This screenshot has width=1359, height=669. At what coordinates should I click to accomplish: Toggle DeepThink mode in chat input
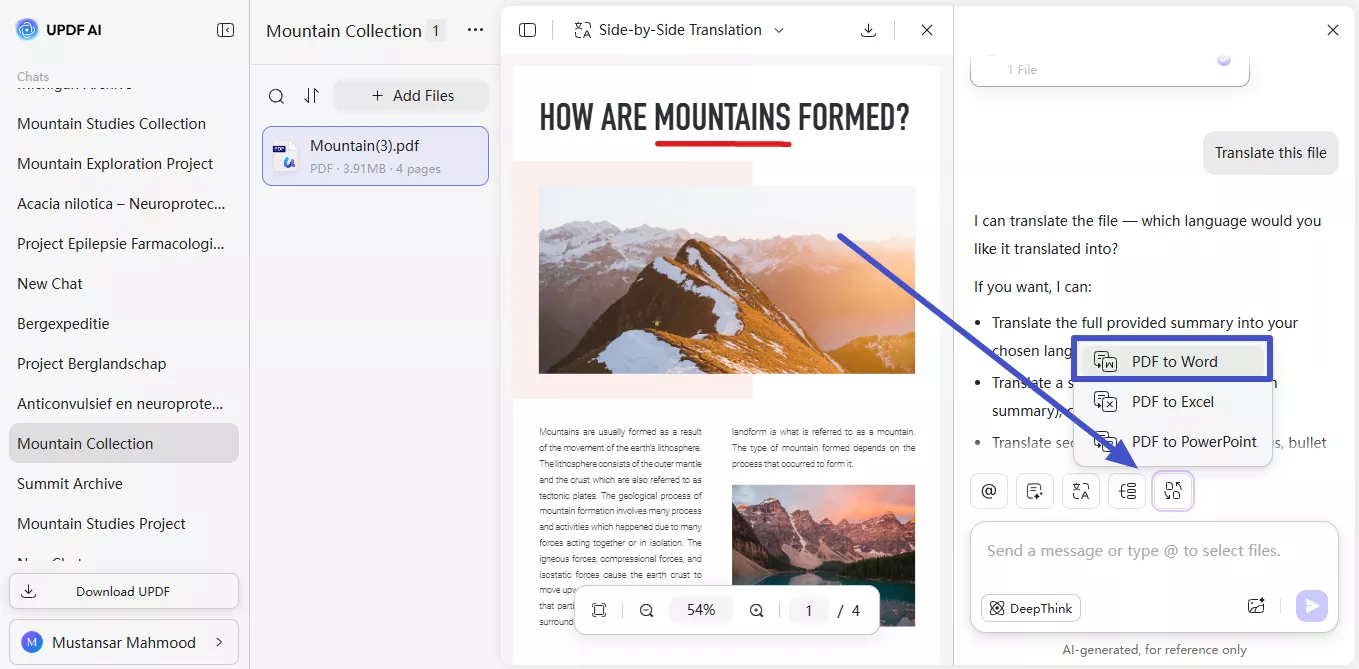tap(1030, 607)
